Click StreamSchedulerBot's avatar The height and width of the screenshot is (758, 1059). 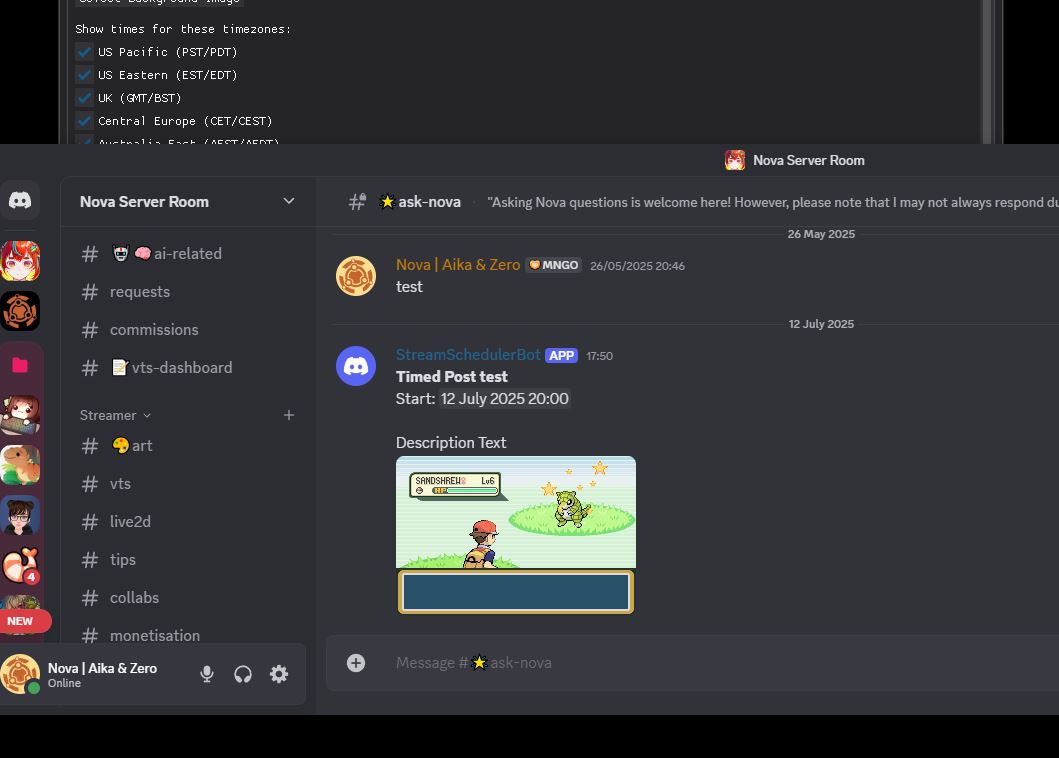tap(356, 366)
